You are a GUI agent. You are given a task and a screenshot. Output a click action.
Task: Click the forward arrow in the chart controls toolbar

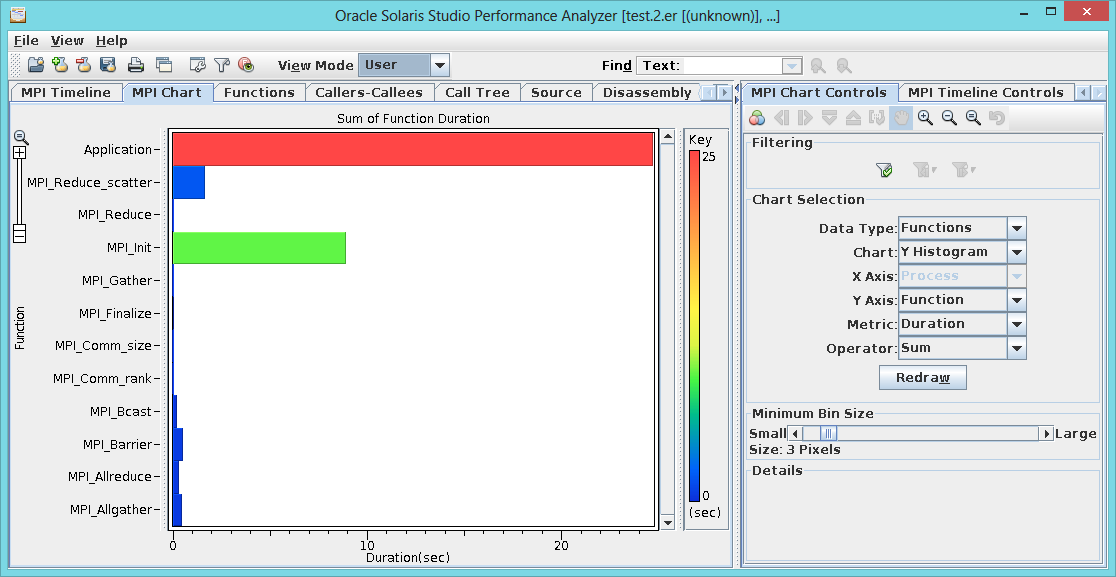pos(805,118)
